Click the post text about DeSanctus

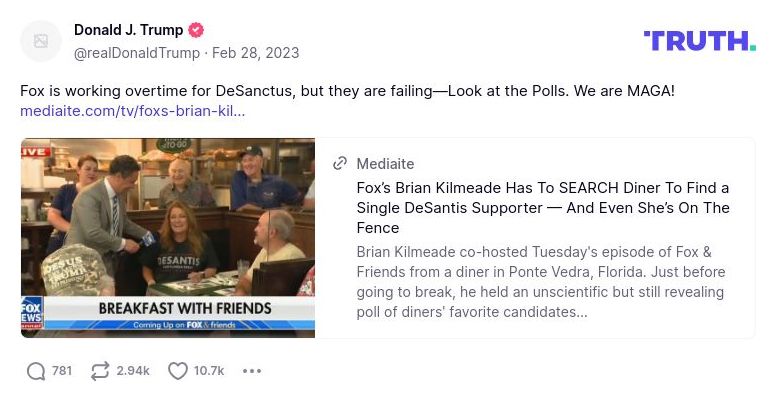pyautogui.click(x=347, y=90)
